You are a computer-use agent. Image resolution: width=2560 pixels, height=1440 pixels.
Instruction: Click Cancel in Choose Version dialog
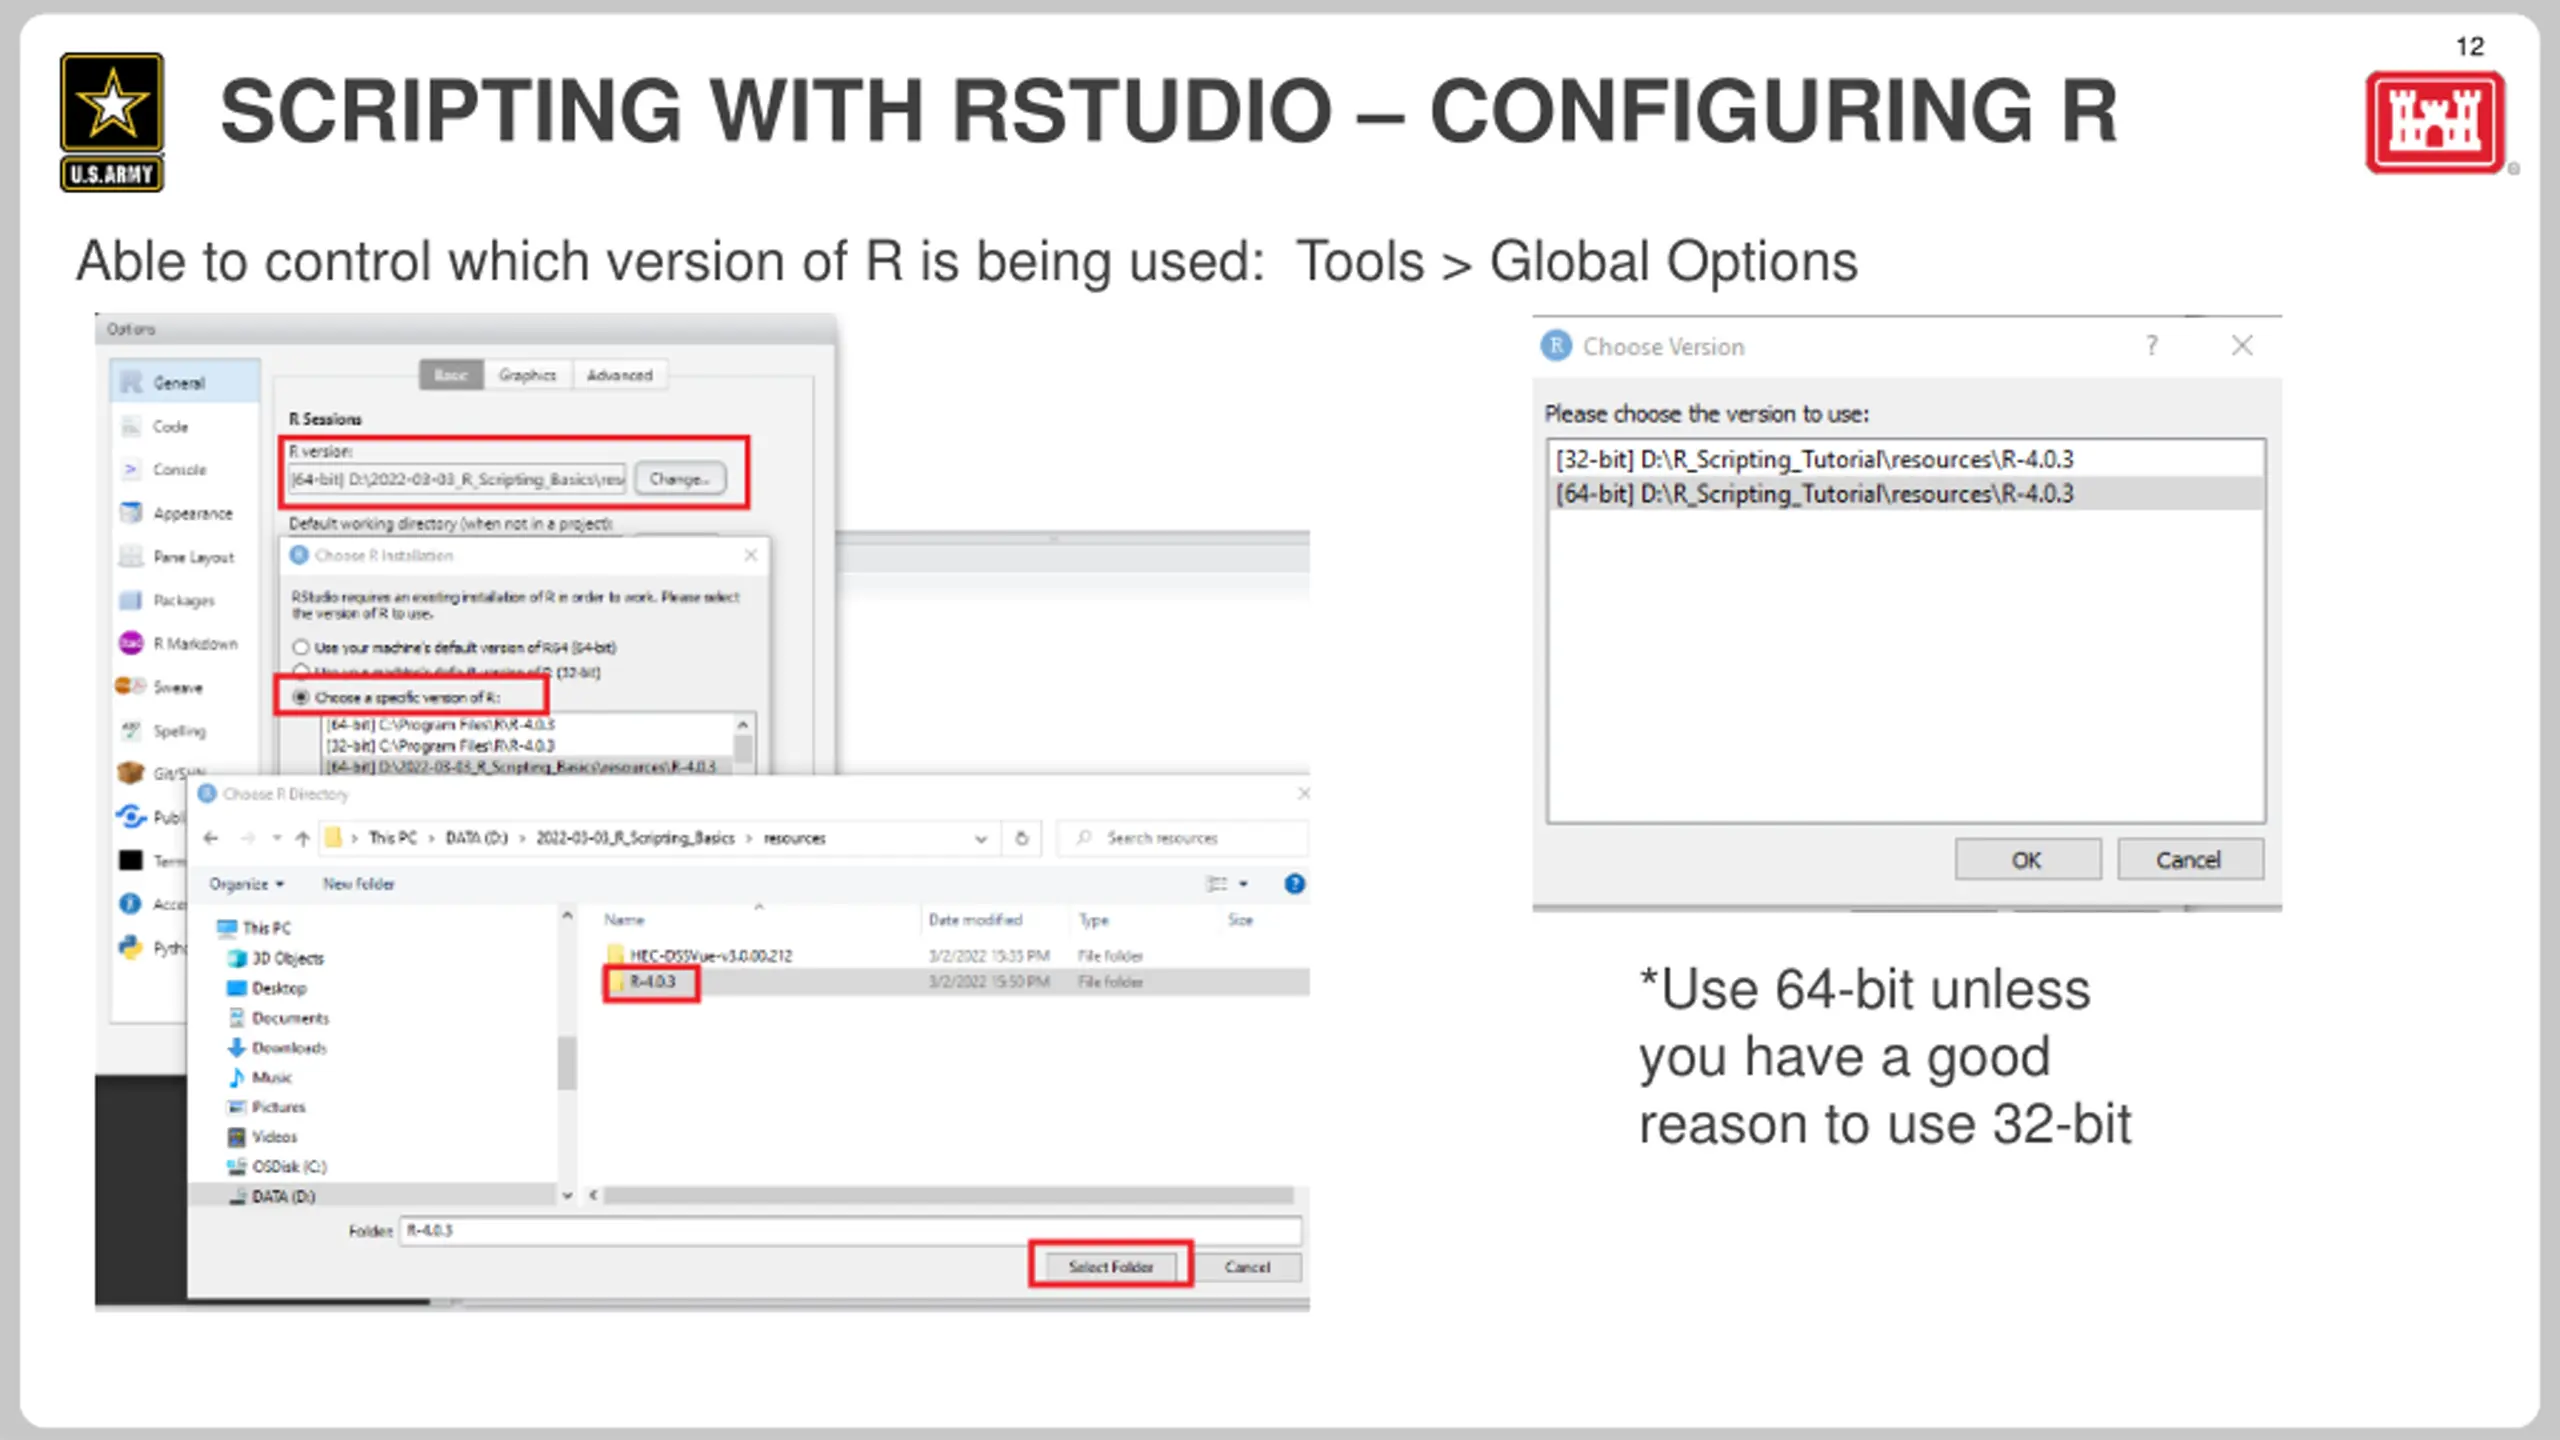click(x=2189, y=860)
